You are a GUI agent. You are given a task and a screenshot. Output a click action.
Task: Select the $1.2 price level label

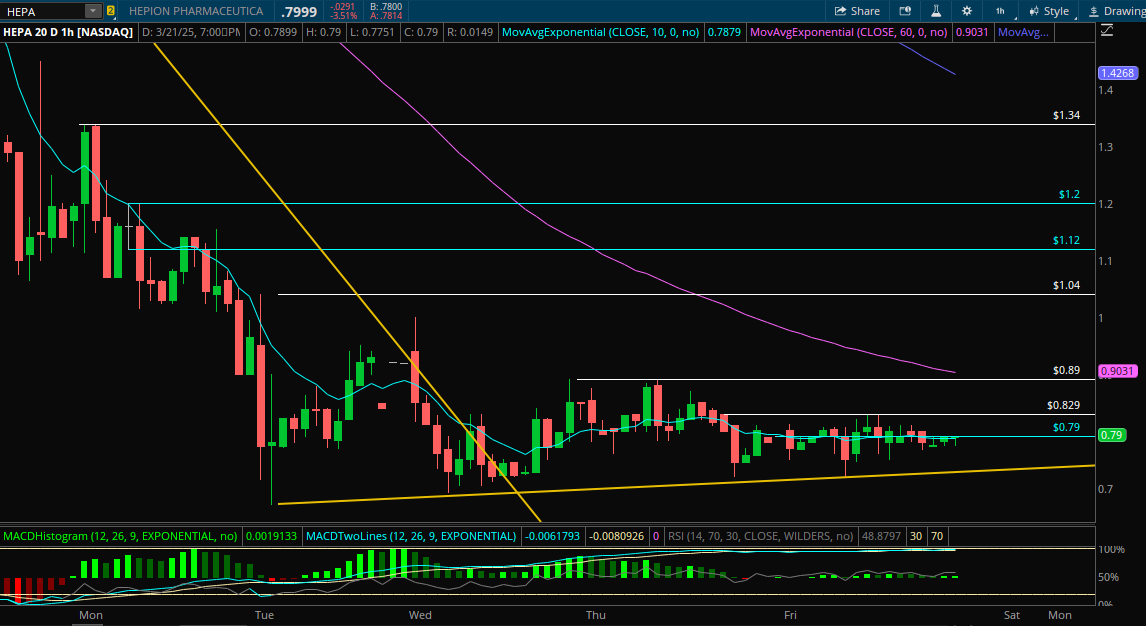pyautogui.click(x=1069, y=194)
